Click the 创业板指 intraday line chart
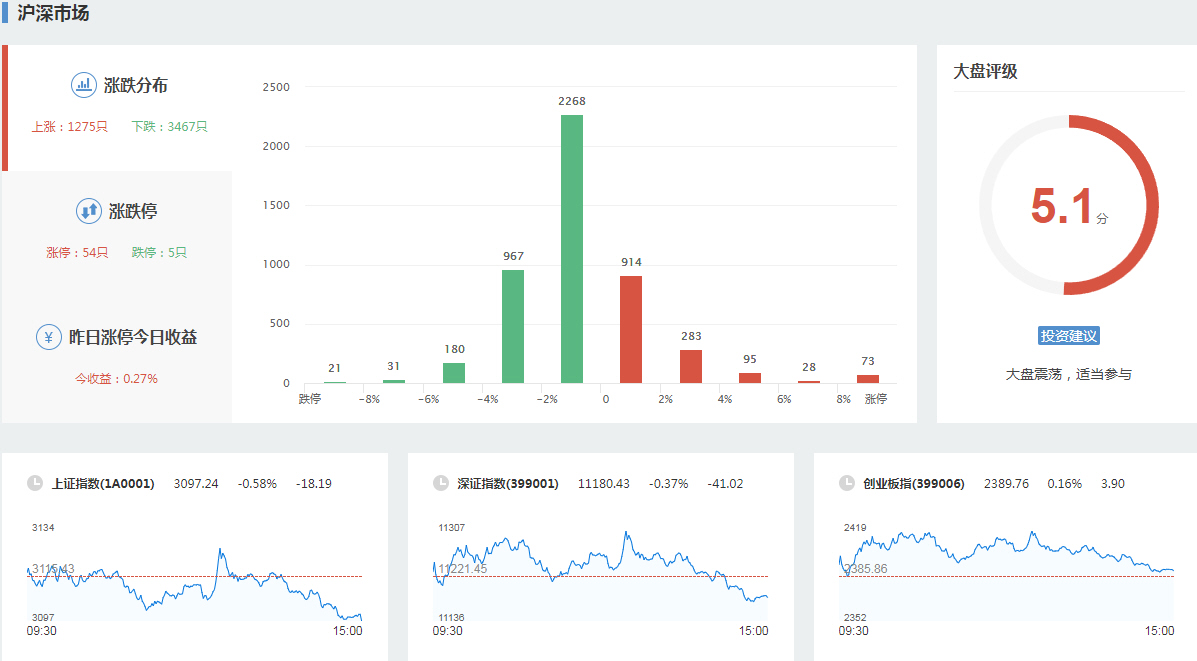 (x=1006, y=575)
